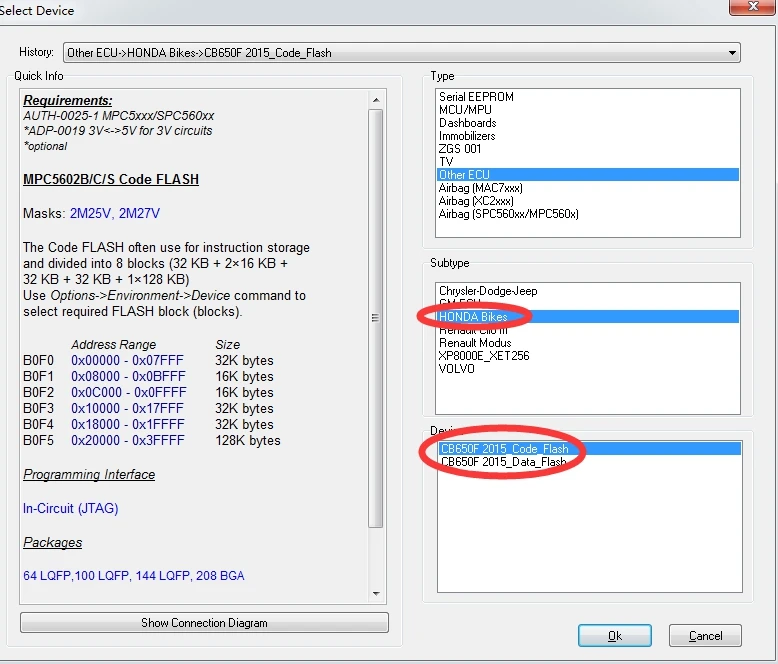Screen dimensions: 778x664
Task: Click the Packages heading
Action: click(52, 542)
